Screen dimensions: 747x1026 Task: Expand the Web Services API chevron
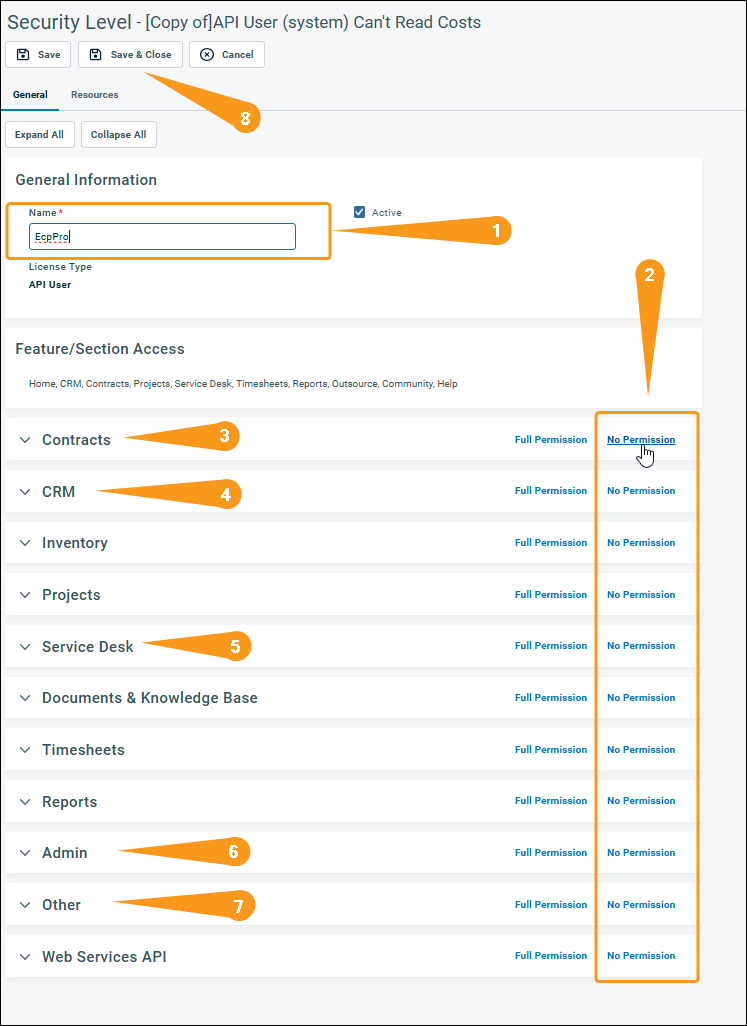pyautogui.click(x=25, y=957)
